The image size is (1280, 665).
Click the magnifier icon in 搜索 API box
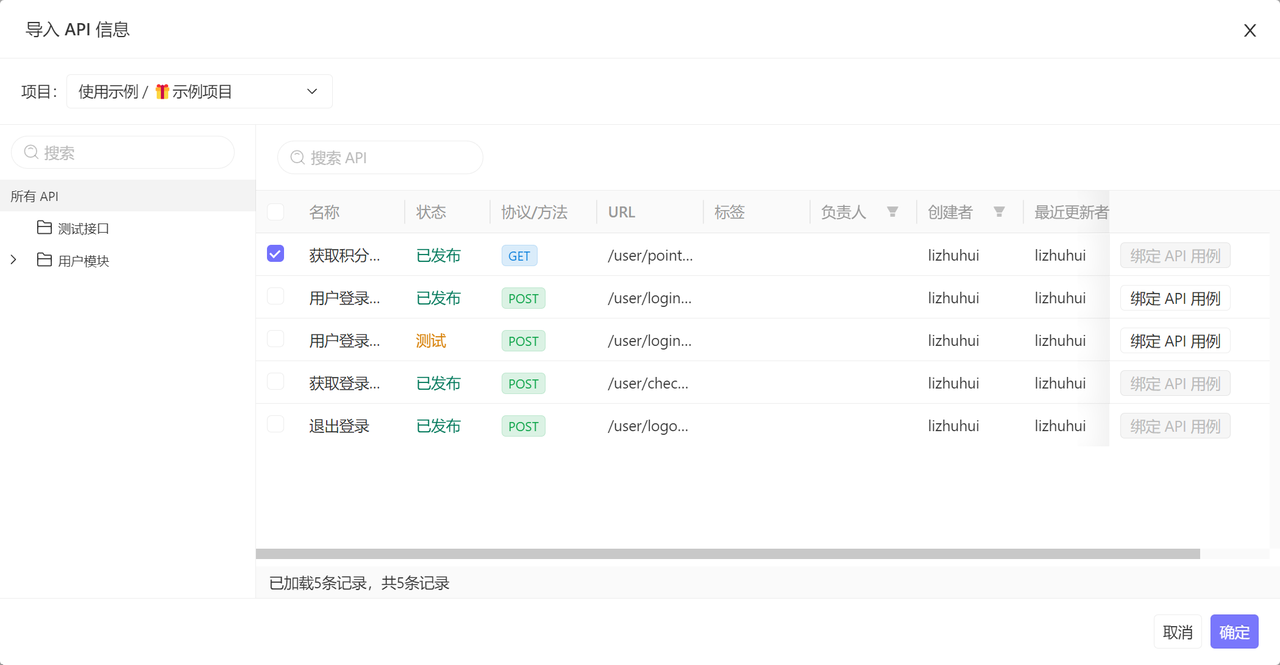click(298, 158)
